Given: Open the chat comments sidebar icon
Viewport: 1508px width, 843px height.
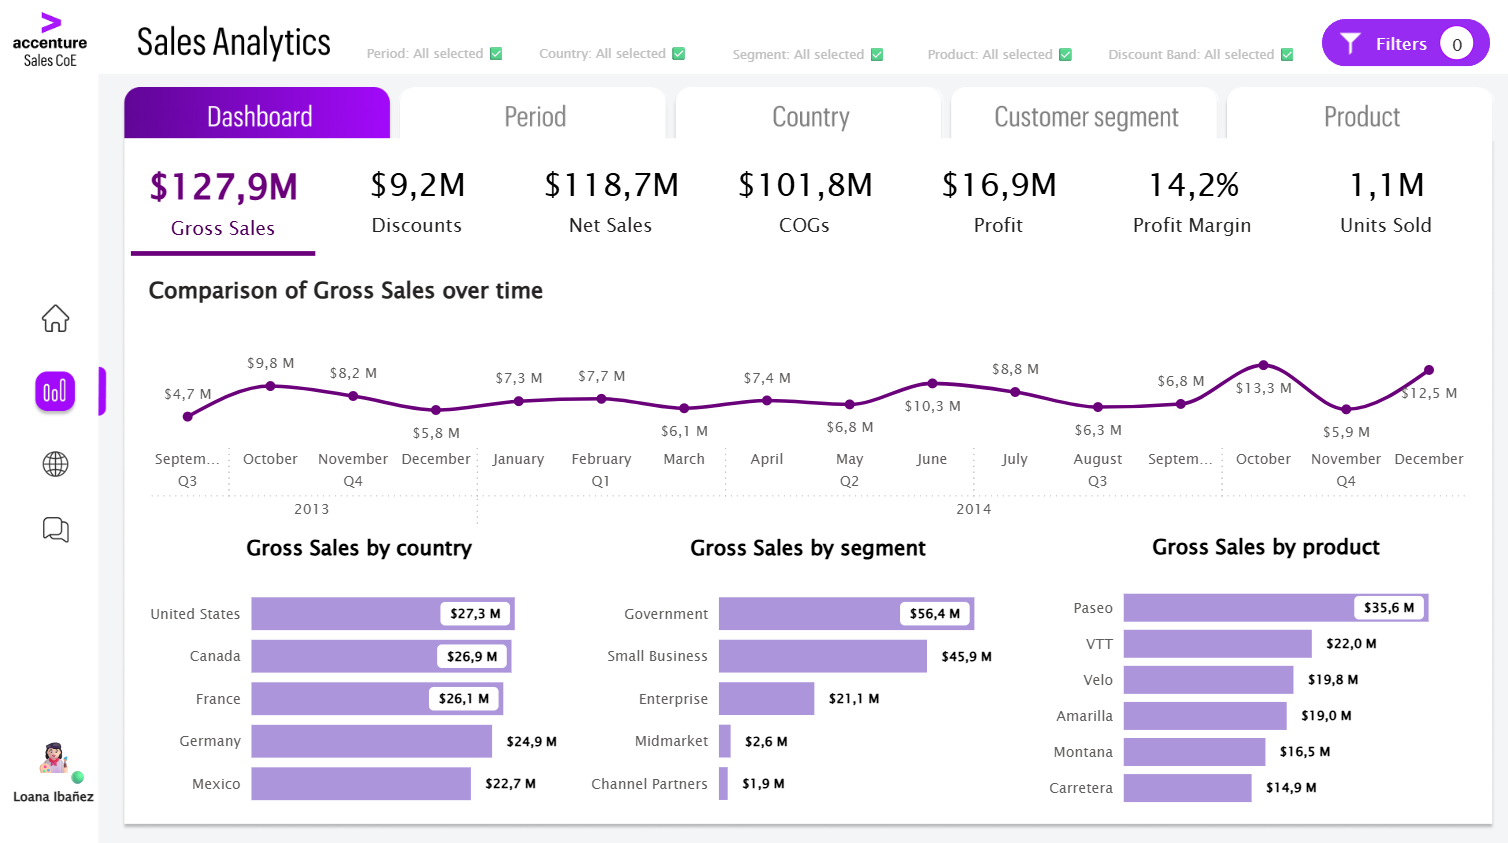Looking at the screenshot, I should point(55,529).
